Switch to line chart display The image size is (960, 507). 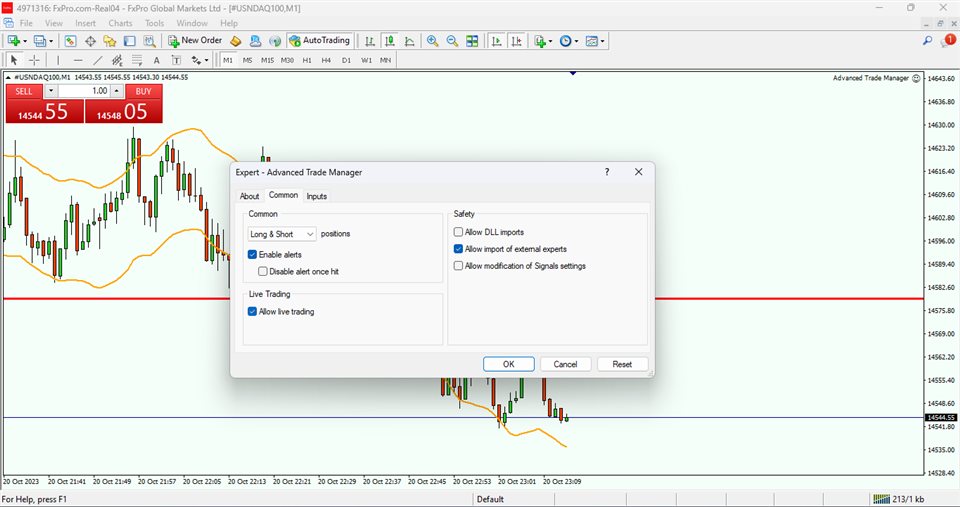point(410,41)
